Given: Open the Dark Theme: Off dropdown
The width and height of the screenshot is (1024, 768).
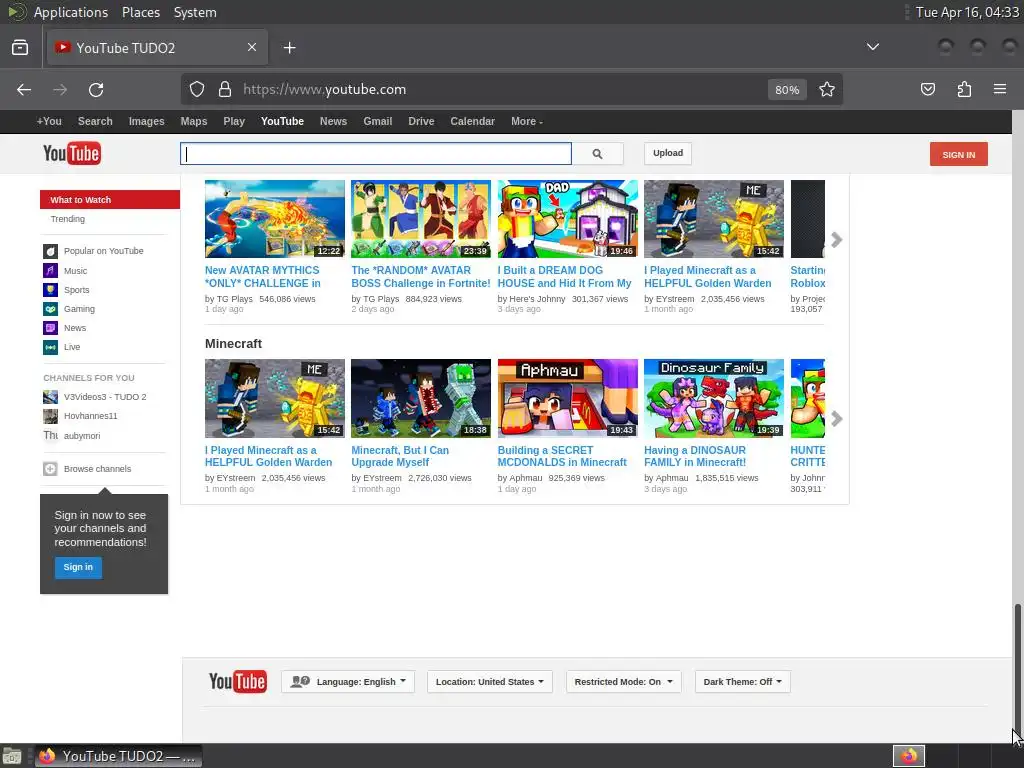Looking at the screenshot, I should point(743,682).
